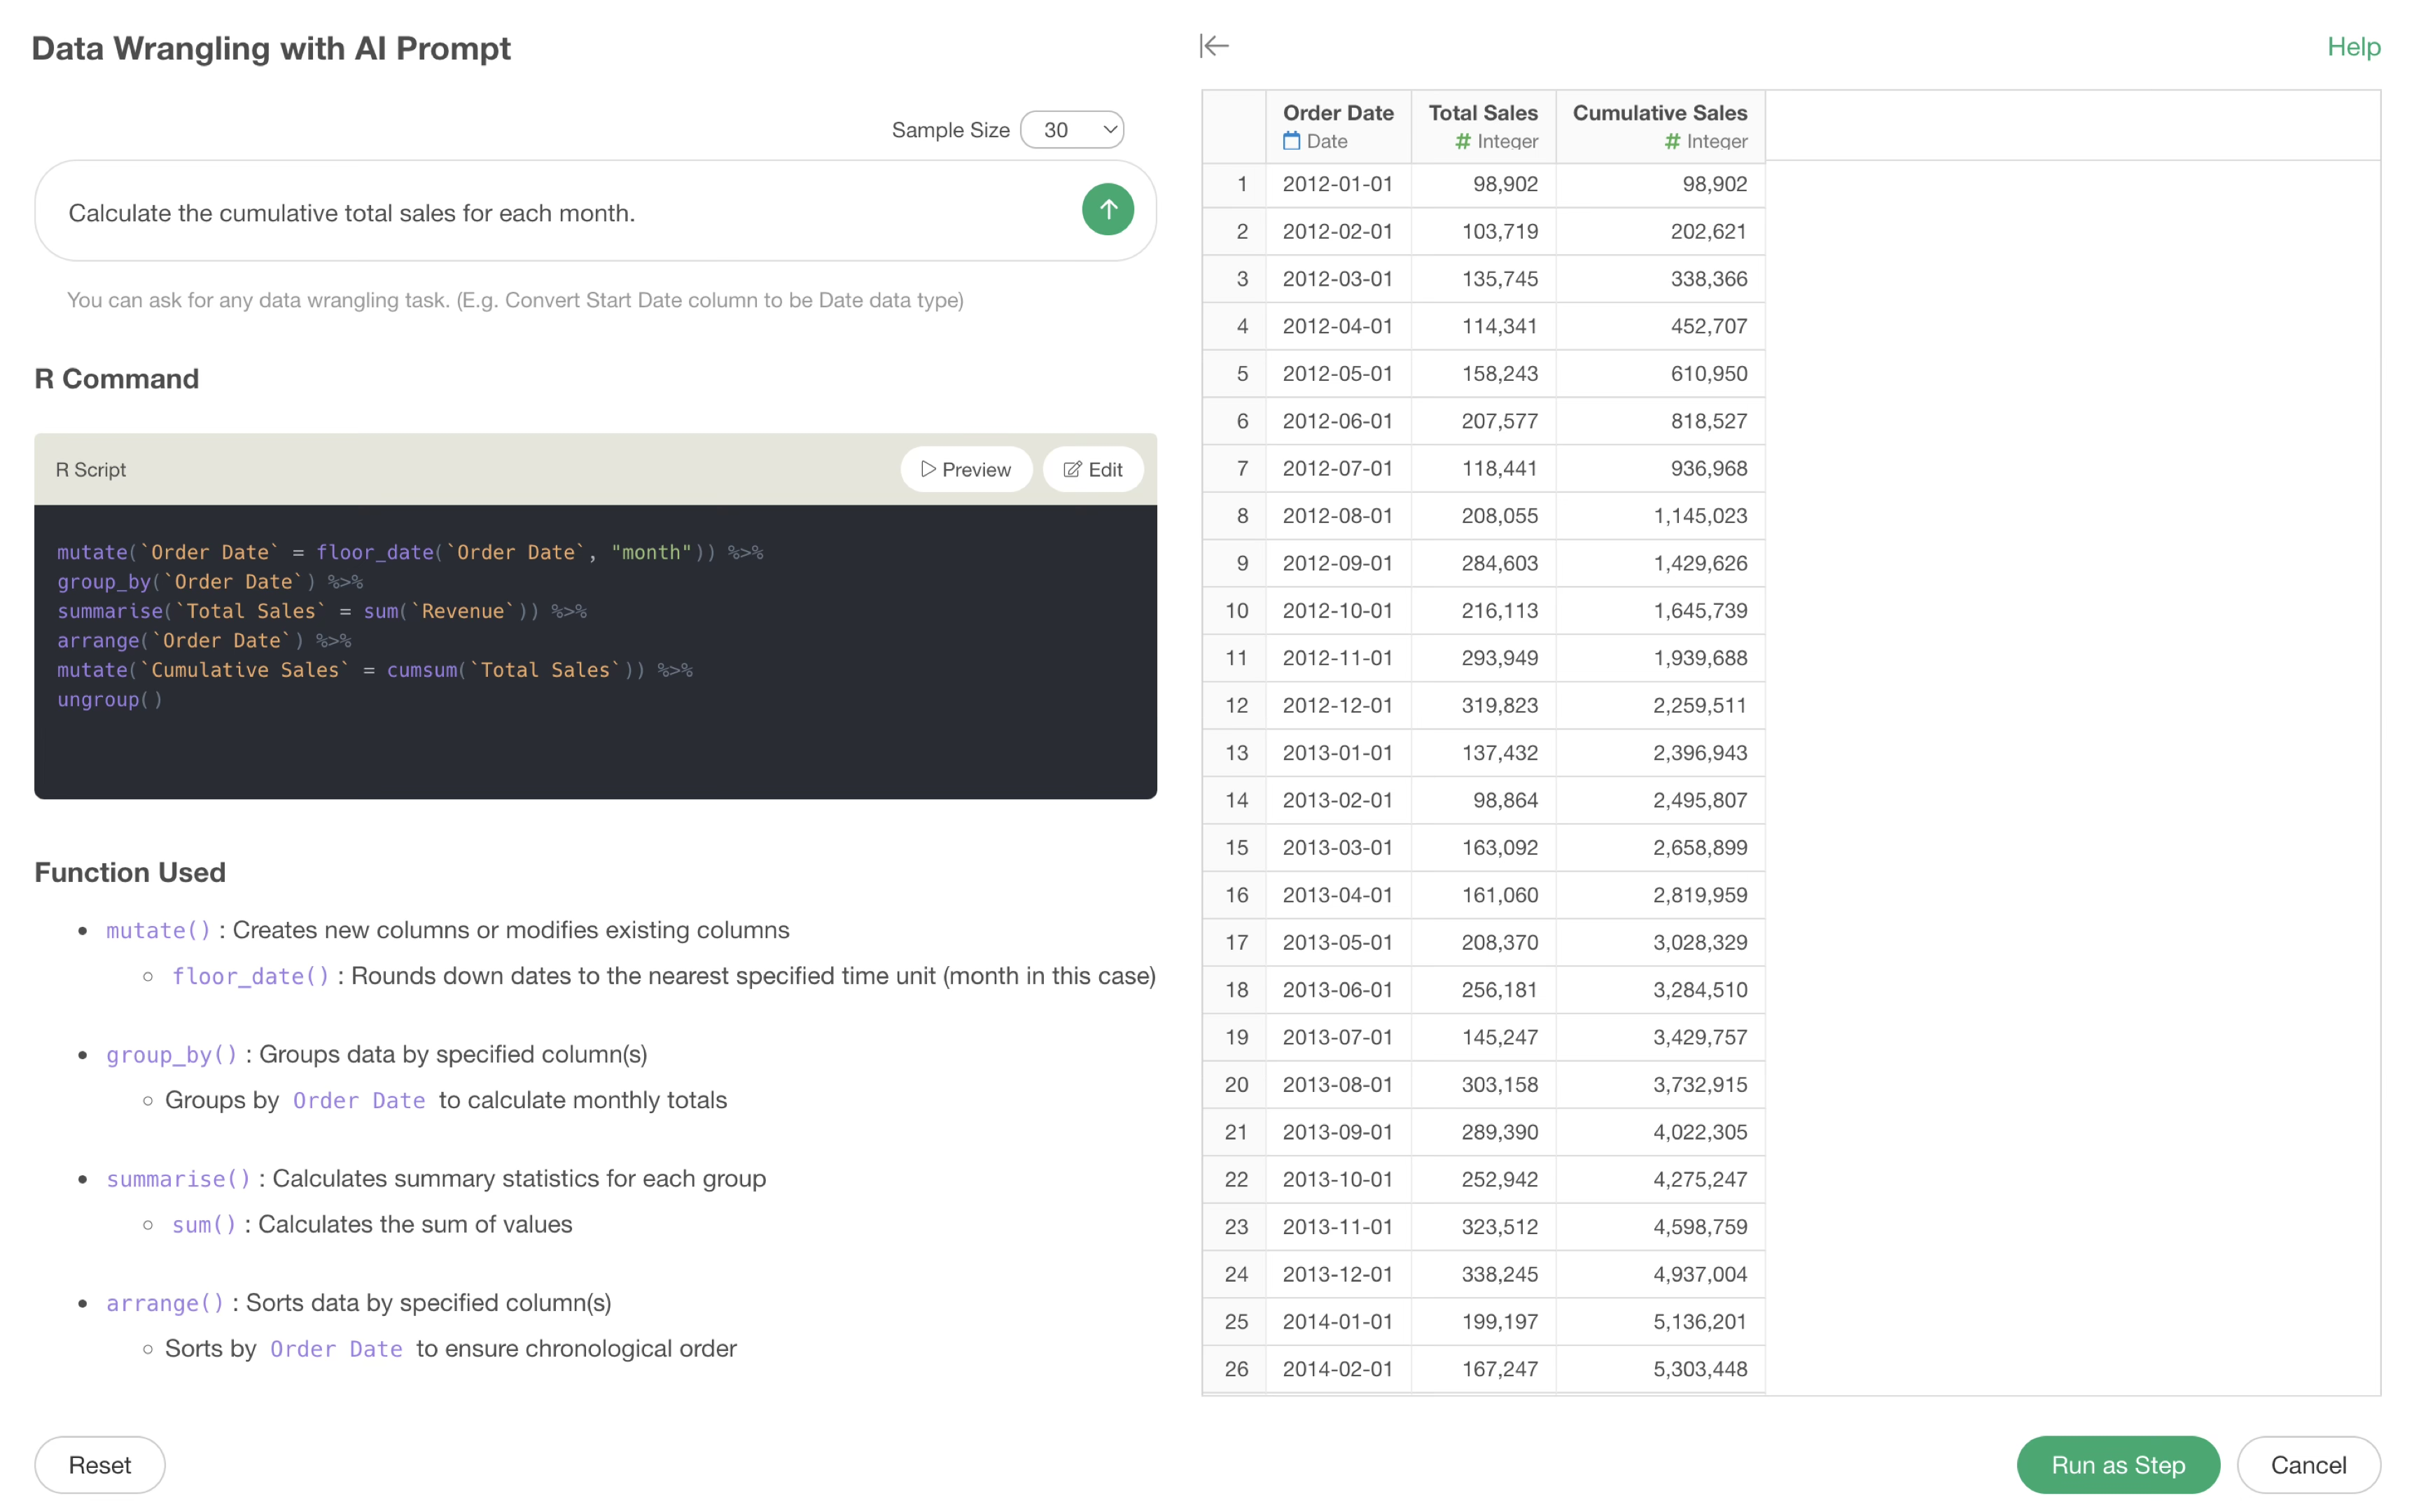Click Total Sales value 167,247
This screenshot has width=2421, height=1512.
[1482, 1369]
